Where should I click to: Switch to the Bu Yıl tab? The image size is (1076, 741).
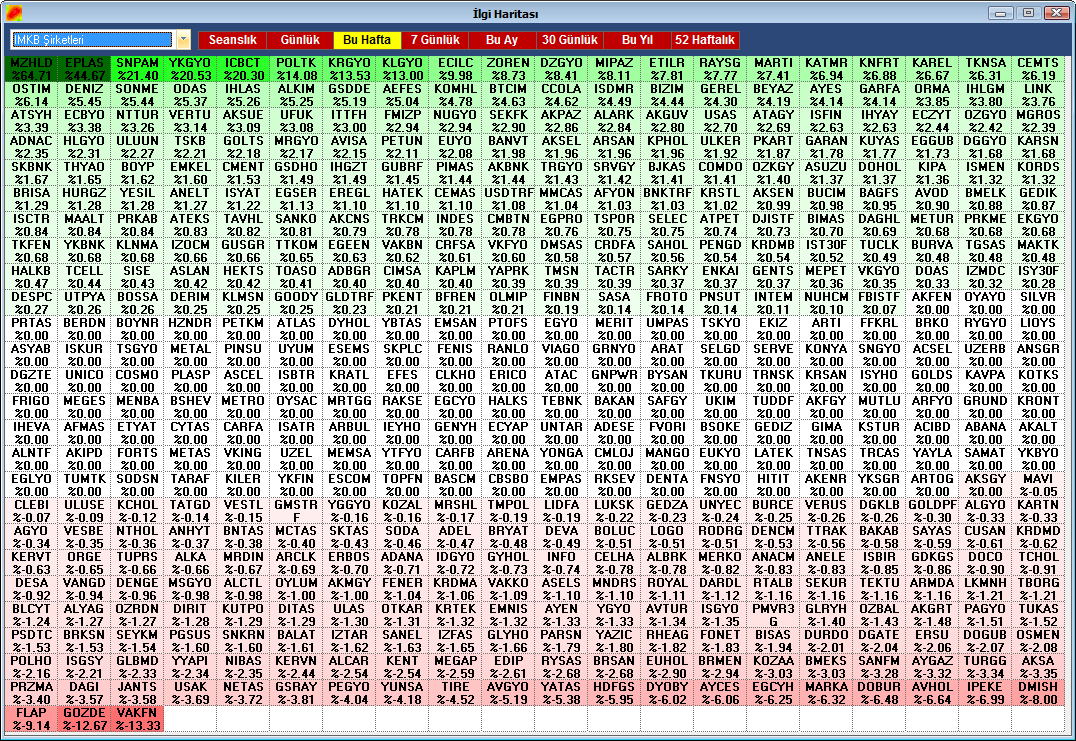tap(637, 40)
